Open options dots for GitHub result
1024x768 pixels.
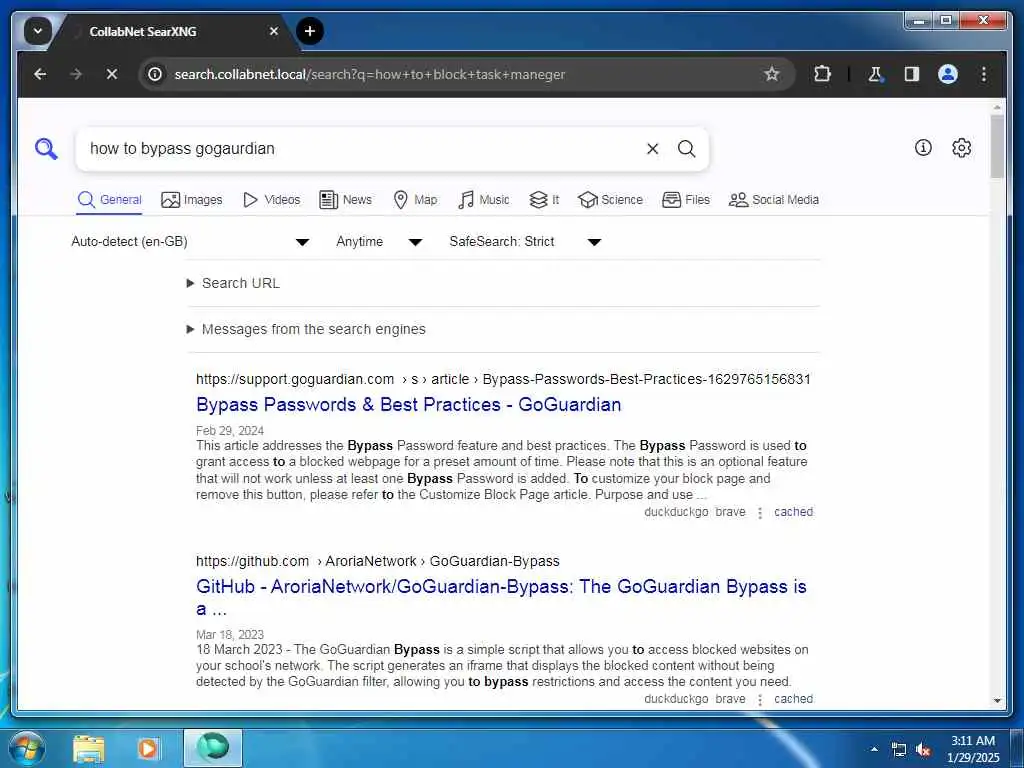point(760,699)
